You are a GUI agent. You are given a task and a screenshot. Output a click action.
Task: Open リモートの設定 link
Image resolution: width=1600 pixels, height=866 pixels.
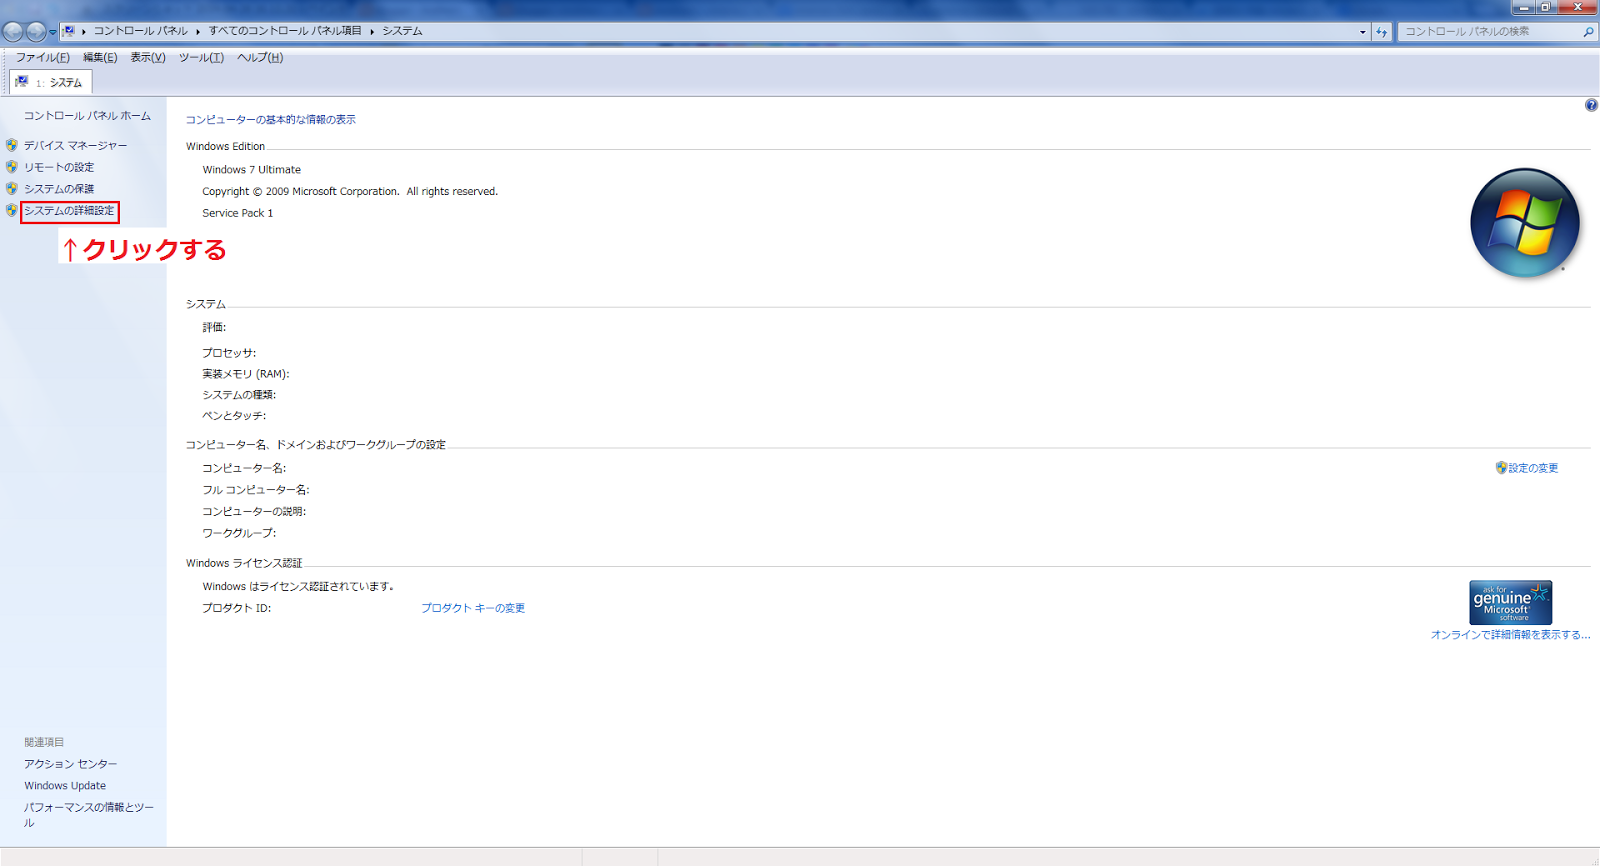pos(59,168)
